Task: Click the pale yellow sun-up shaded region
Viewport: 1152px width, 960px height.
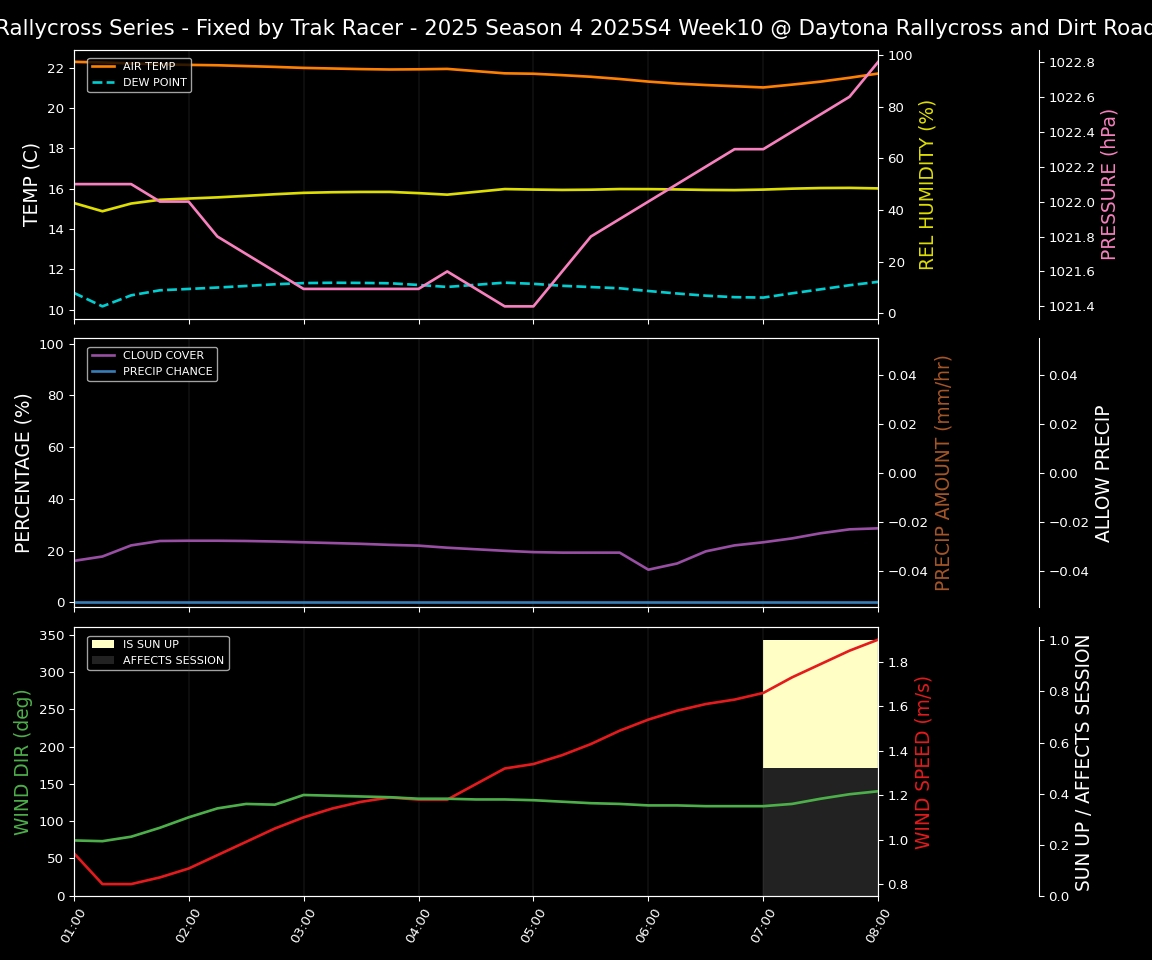Action: pos(820,703)
